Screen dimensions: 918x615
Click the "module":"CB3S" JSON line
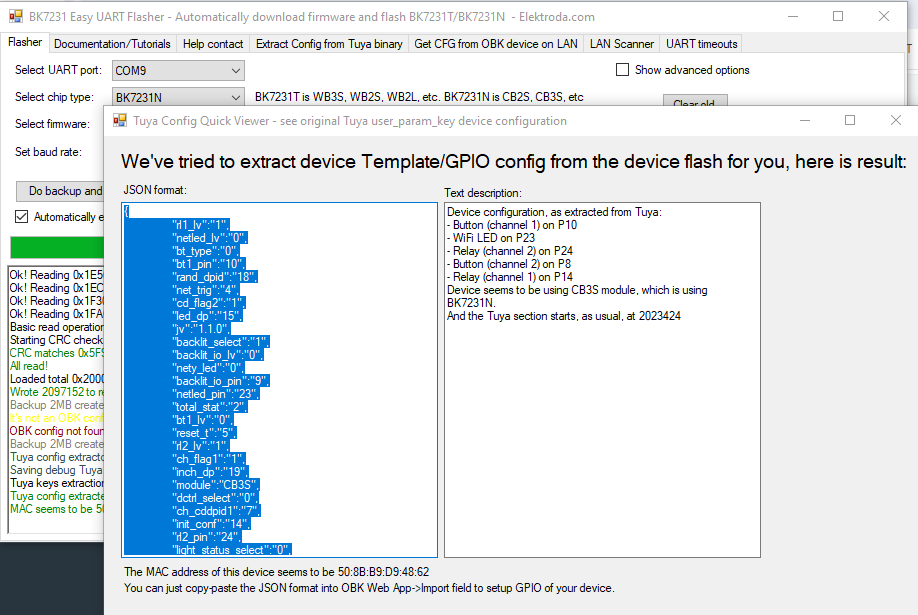[215, 485]
